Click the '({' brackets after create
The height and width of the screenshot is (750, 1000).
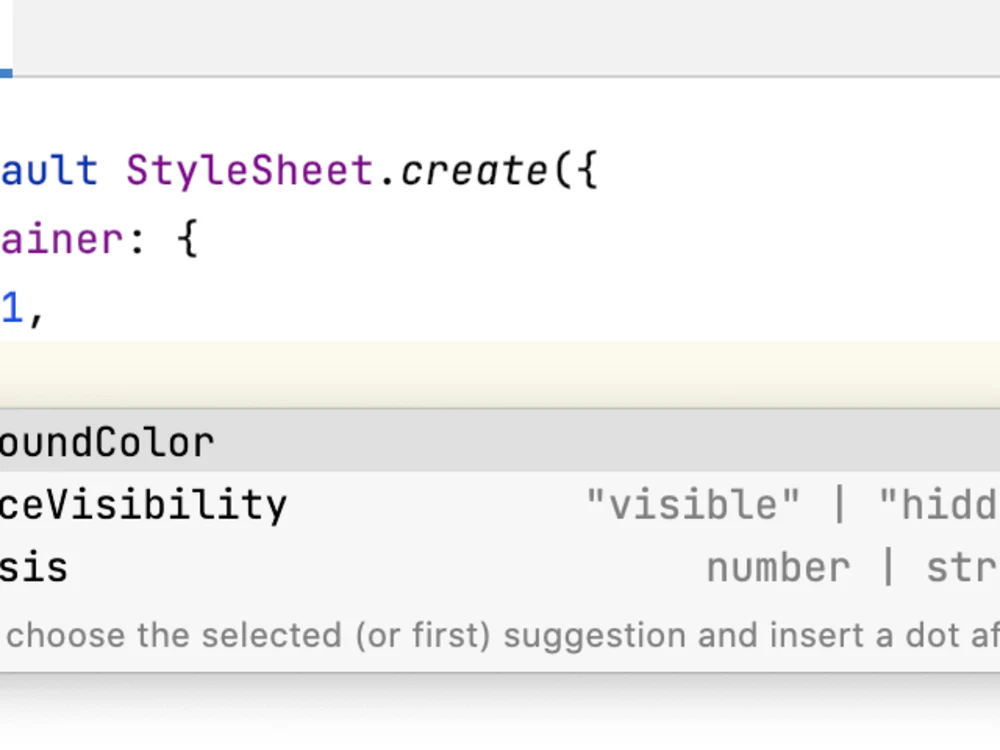point(577,171)
